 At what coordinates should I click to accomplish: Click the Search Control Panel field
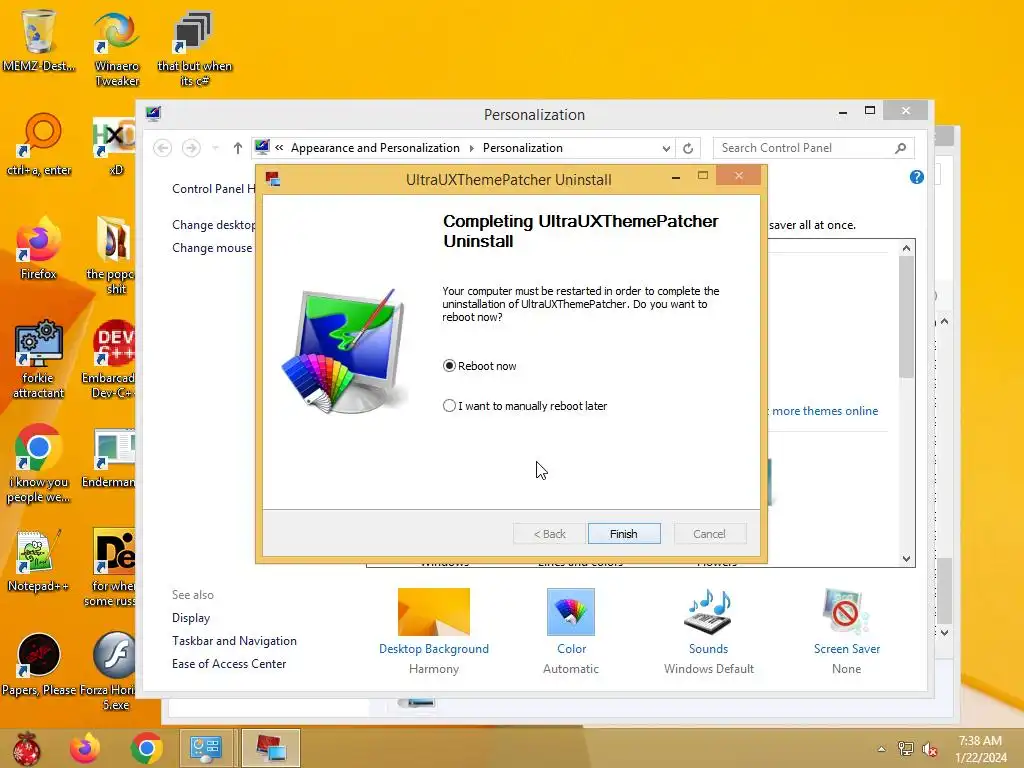pyautogui.click(x=813, y=148)
